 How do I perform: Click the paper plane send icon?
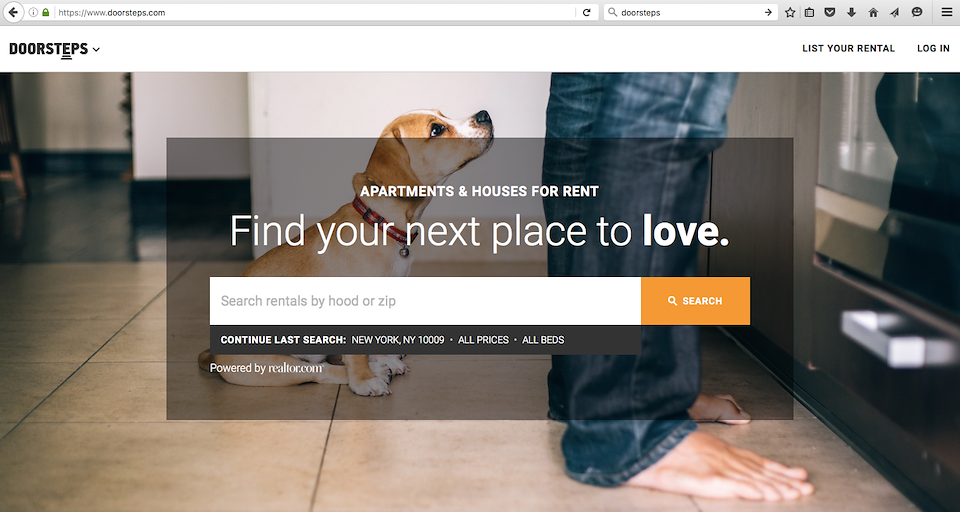click(894, 12)
